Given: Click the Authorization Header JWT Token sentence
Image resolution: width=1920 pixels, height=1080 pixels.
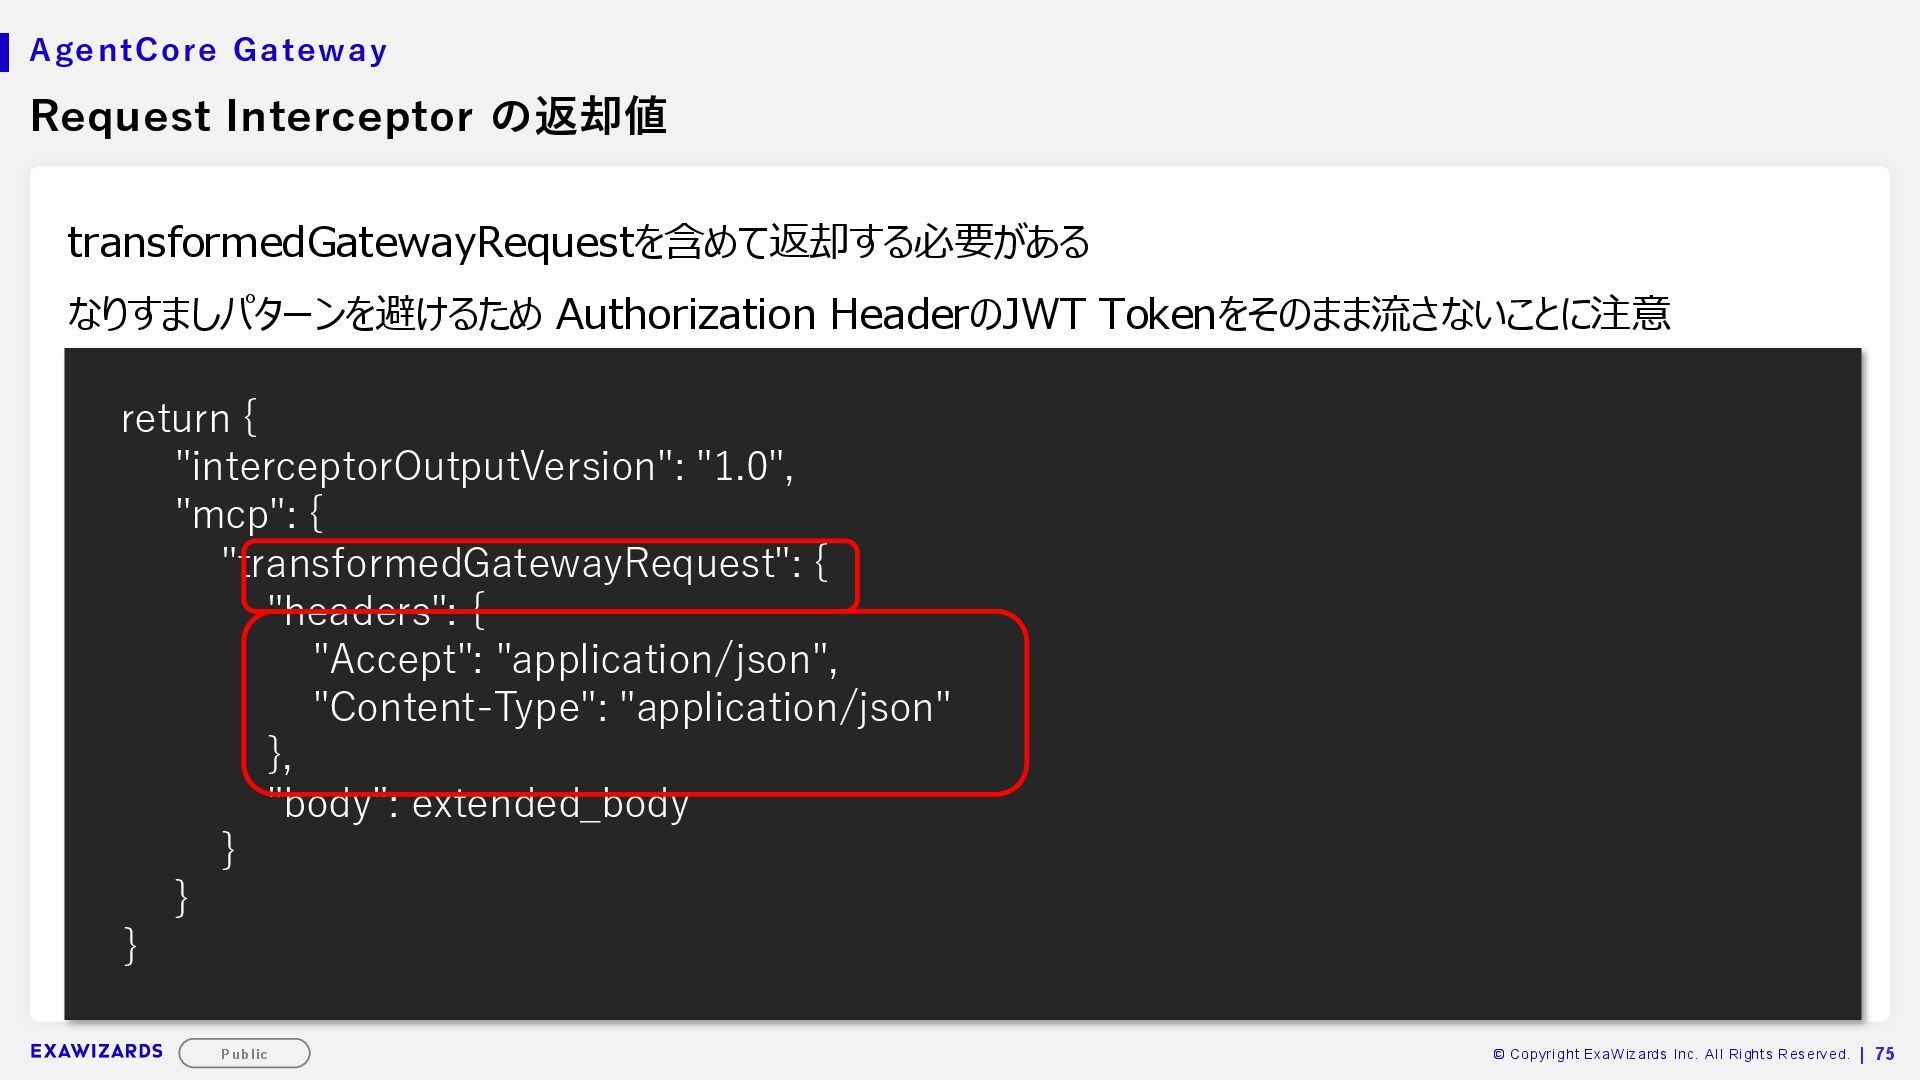Looking at the screenshot, I should (x=868, y=314).
